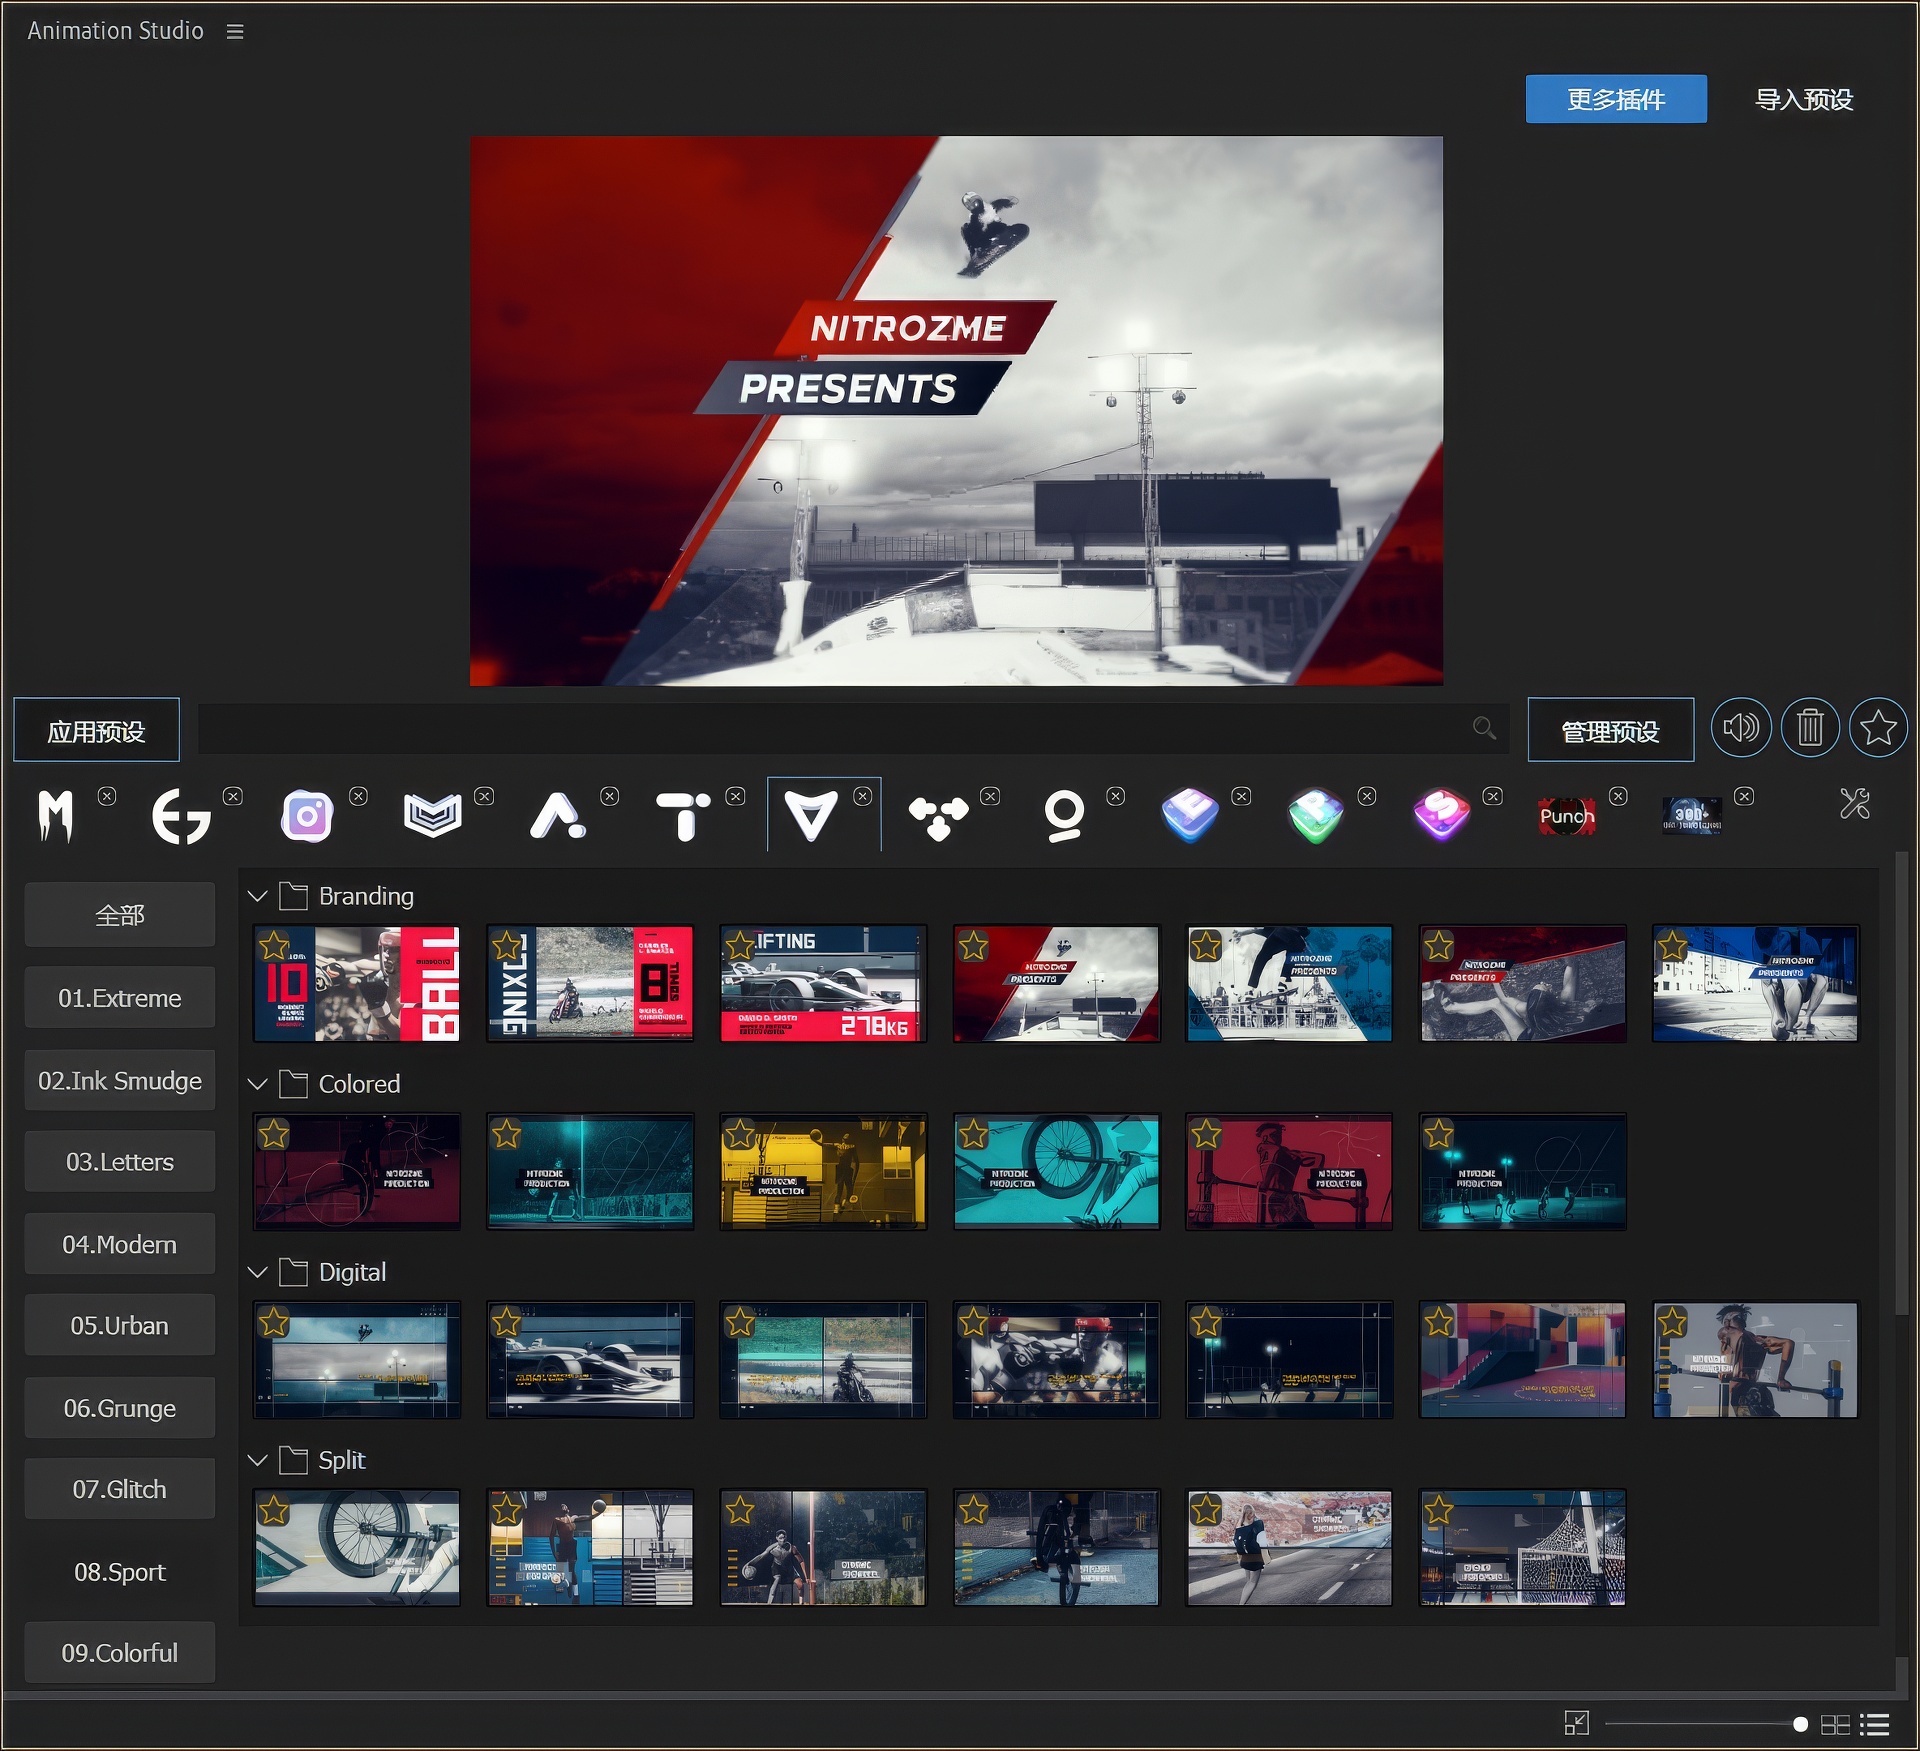Select the Punch plugin pack icon
The height and width of the screenshot is (1751, 1920).
(x=1567, y=816)
